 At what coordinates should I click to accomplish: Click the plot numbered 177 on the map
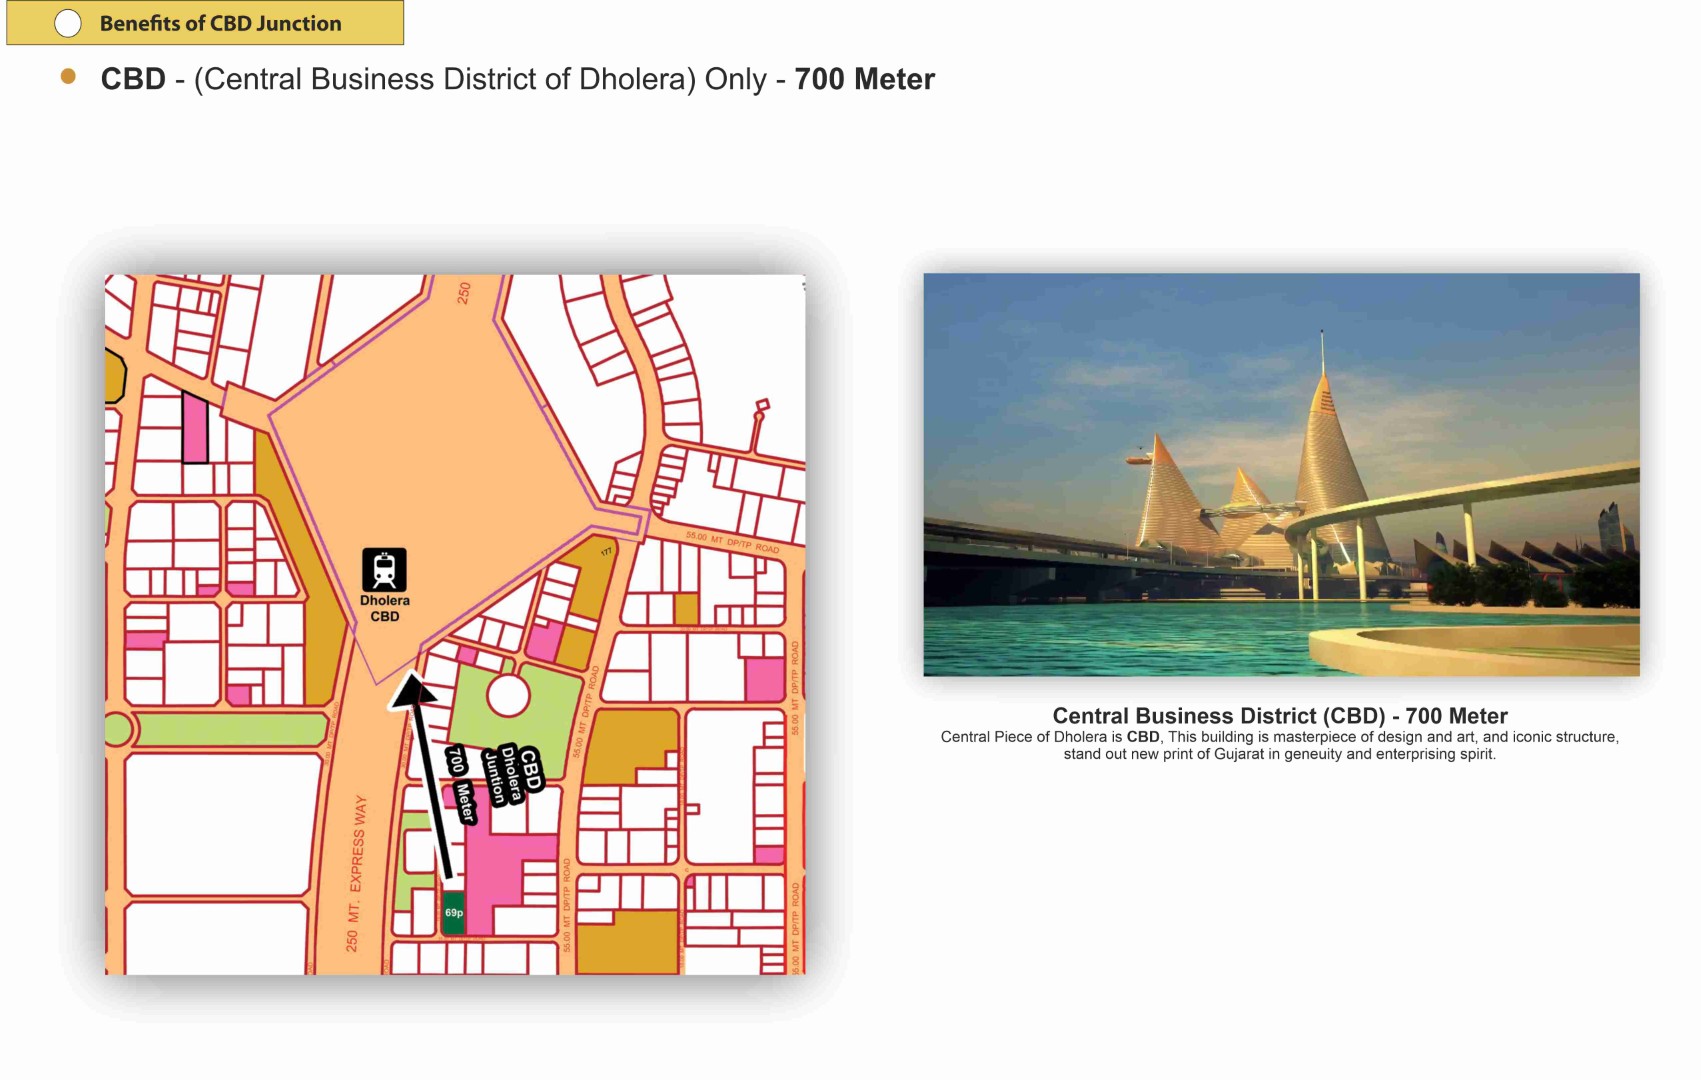pyautogui.click(x=605, y=552)
